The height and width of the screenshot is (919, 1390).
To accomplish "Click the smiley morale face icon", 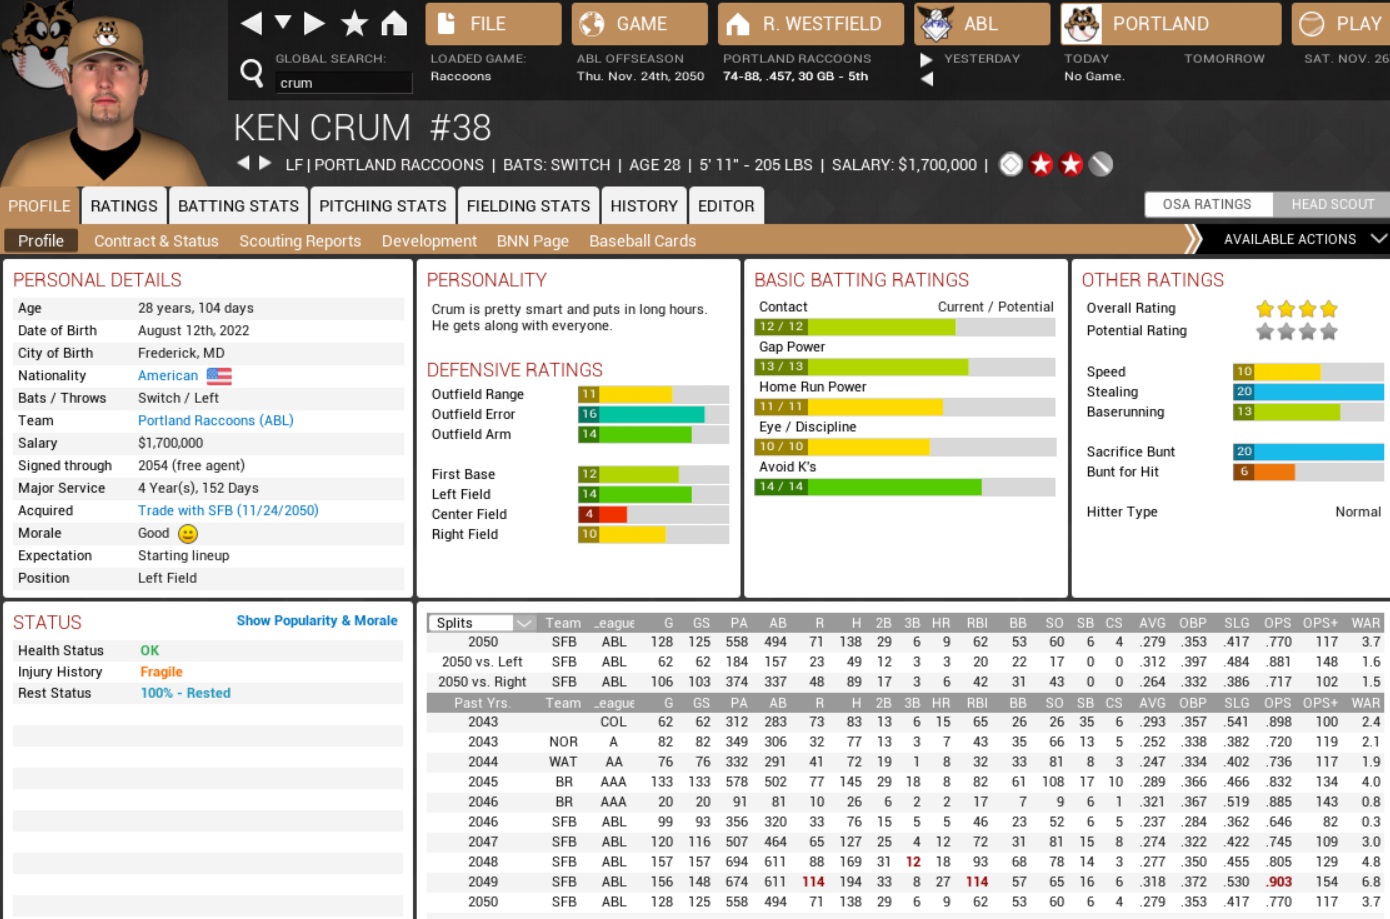I will click(188, 534).
